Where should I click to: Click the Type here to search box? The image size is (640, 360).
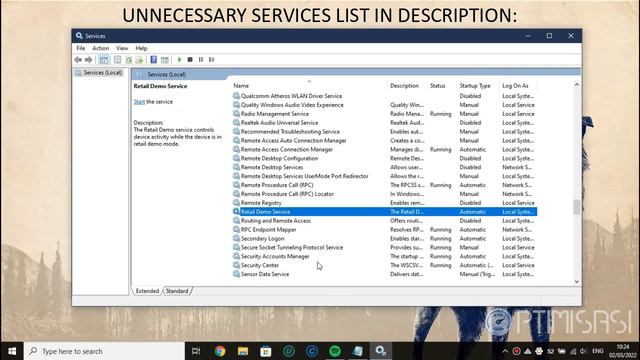104,351
